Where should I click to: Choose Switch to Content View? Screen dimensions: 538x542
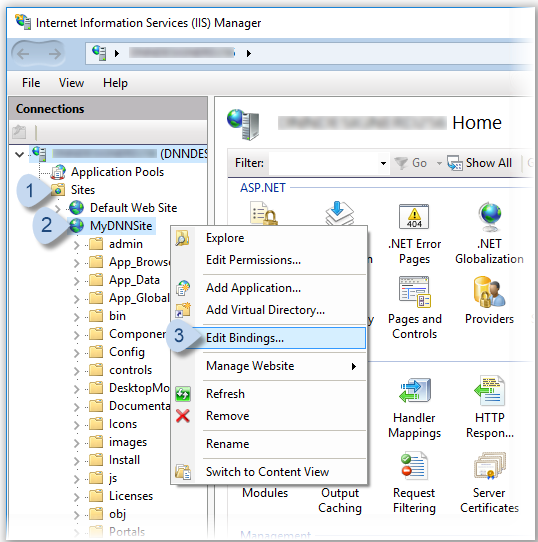click(x=269, y=472)
